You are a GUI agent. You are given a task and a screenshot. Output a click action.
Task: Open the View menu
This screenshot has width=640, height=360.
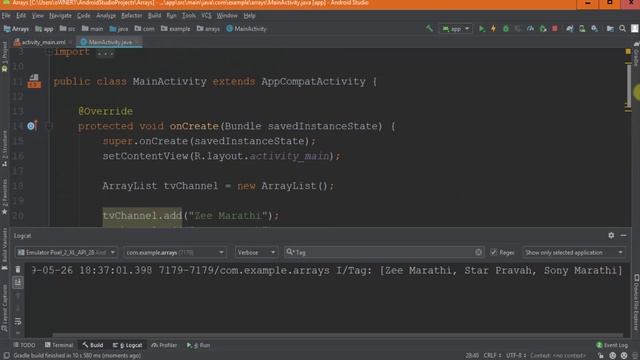tap(38, 16)
